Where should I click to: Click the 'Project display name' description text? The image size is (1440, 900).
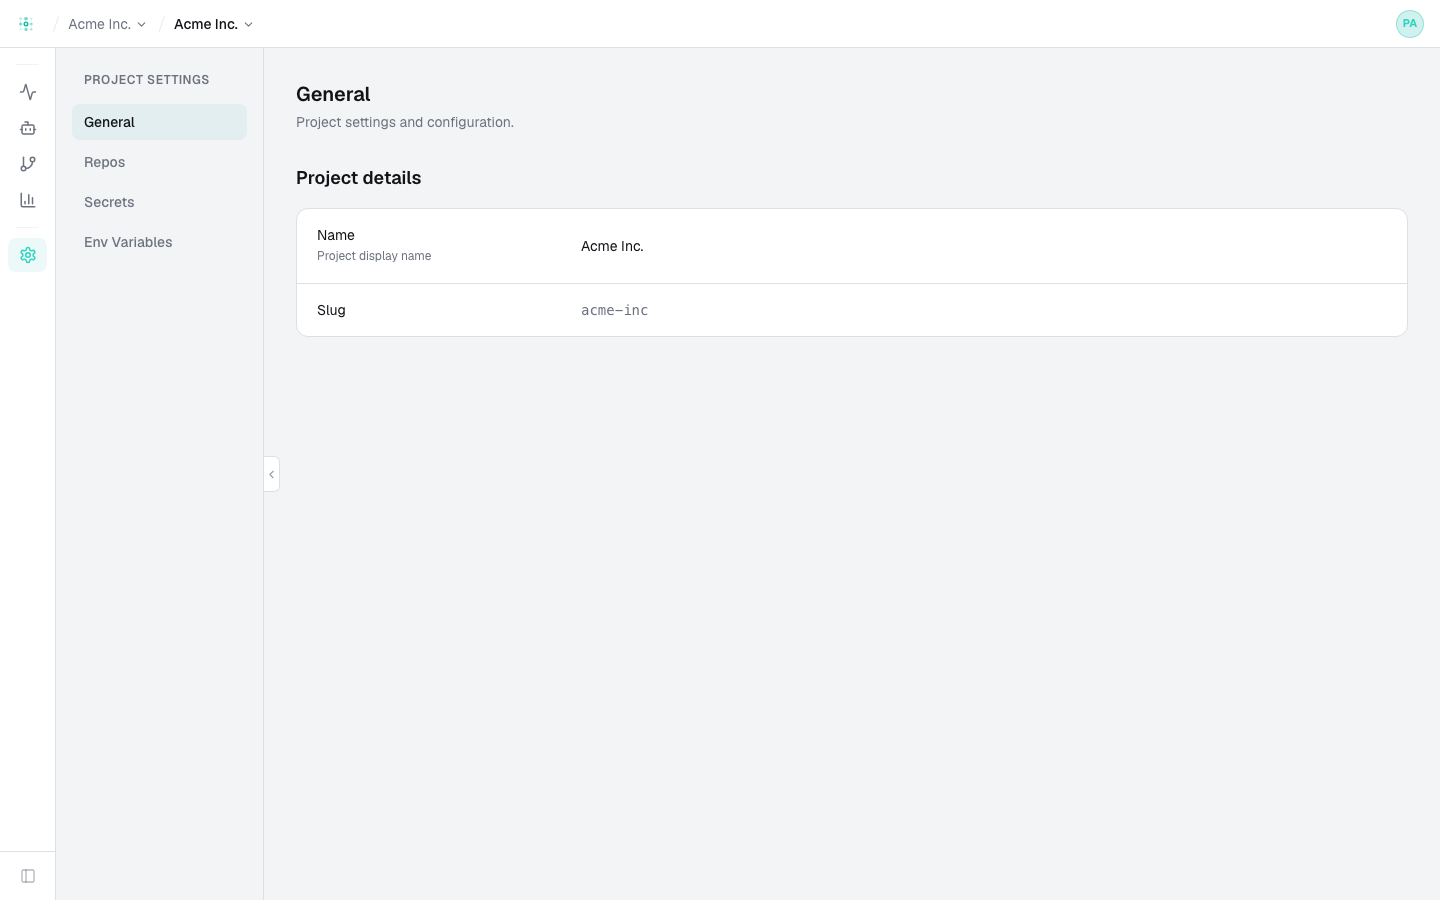click(374, 256)
